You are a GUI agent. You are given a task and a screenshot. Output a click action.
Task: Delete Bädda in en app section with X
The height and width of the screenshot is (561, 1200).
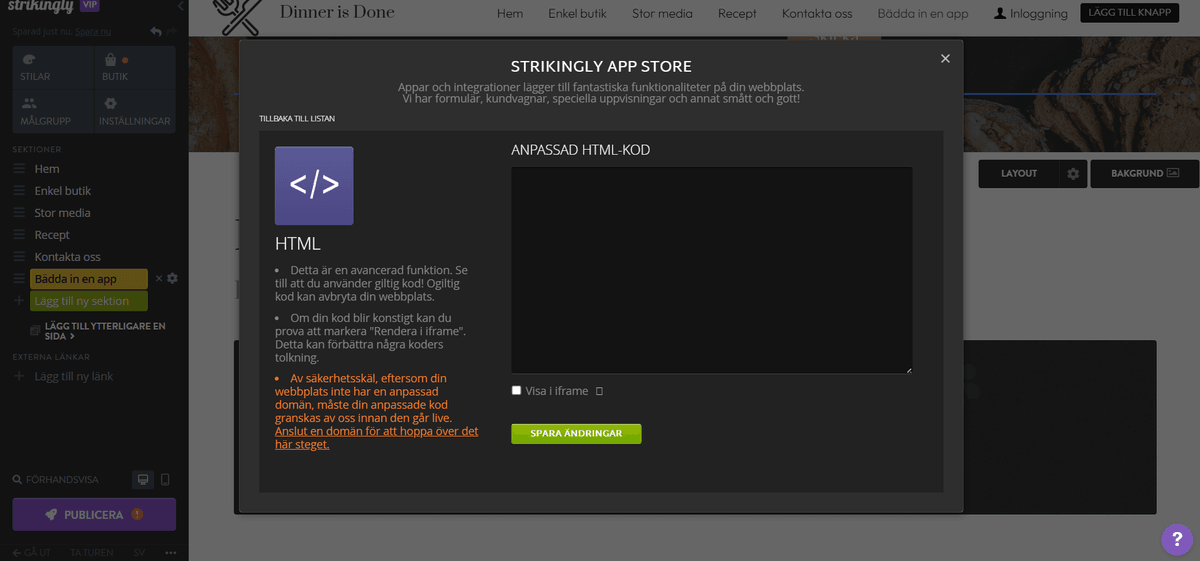[x=159, y=279]
